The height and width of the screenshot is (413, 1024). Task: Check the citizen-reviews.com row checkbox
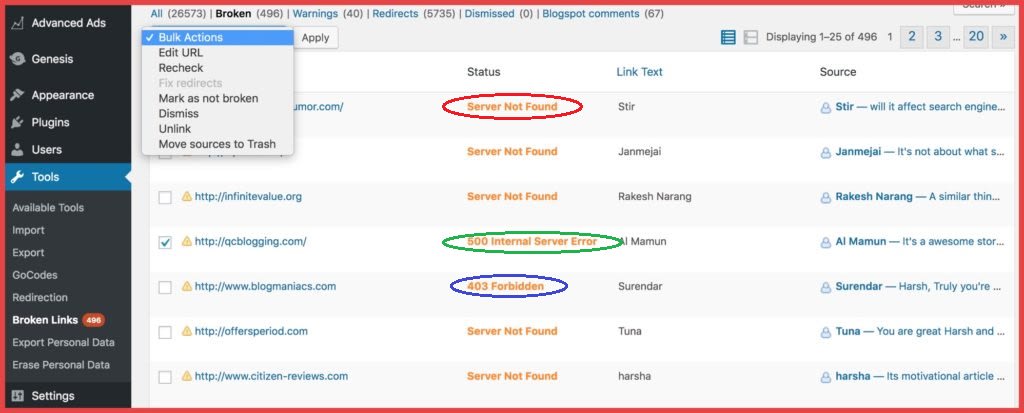(165, 377)
